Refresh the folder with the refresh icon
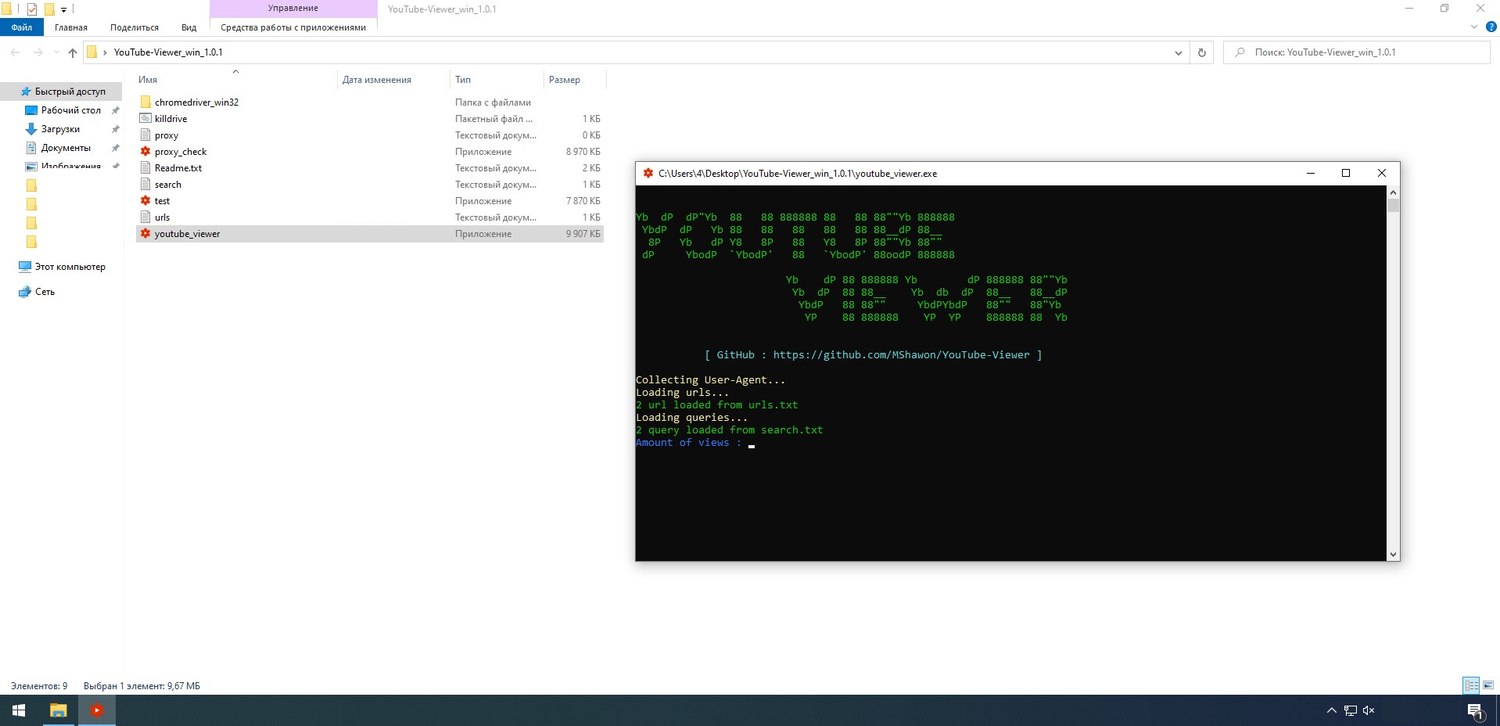 point(1203,52)
